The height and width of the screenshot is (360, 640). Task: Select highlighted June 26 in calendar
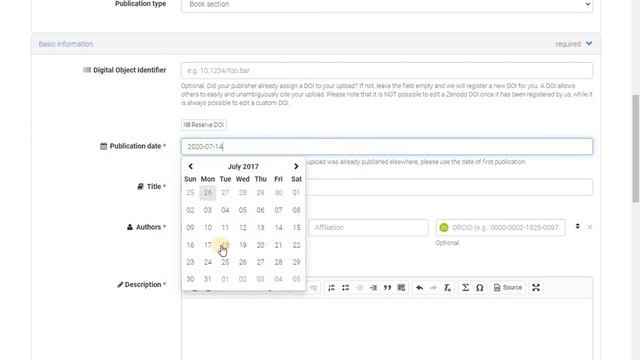click(208, 193)
